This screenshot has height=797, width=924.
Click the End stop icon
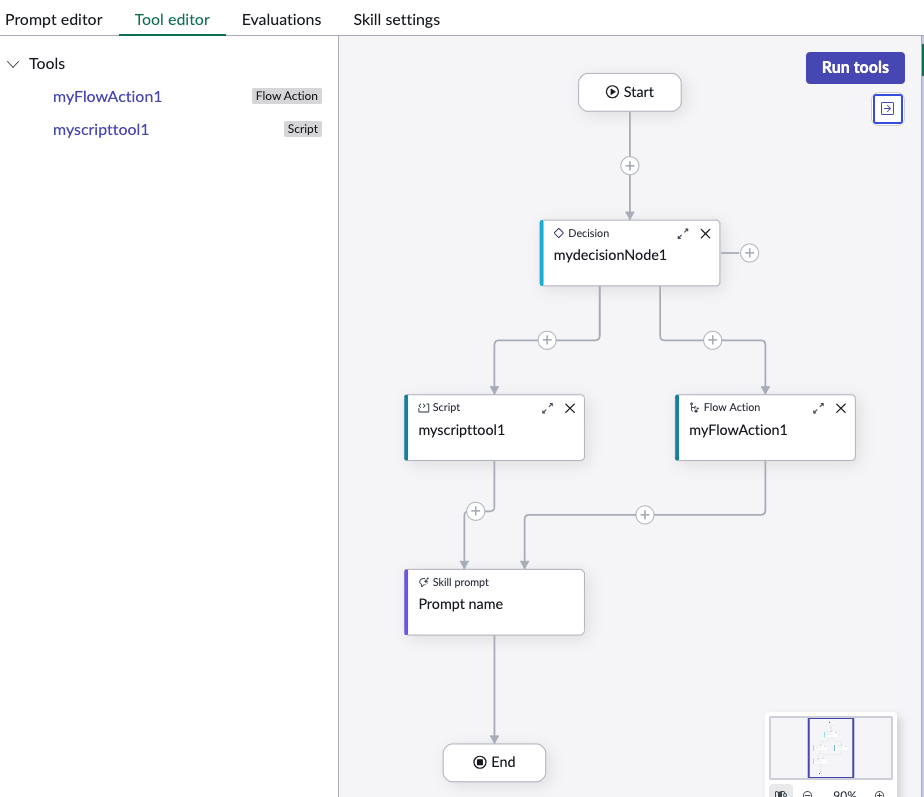480,763
